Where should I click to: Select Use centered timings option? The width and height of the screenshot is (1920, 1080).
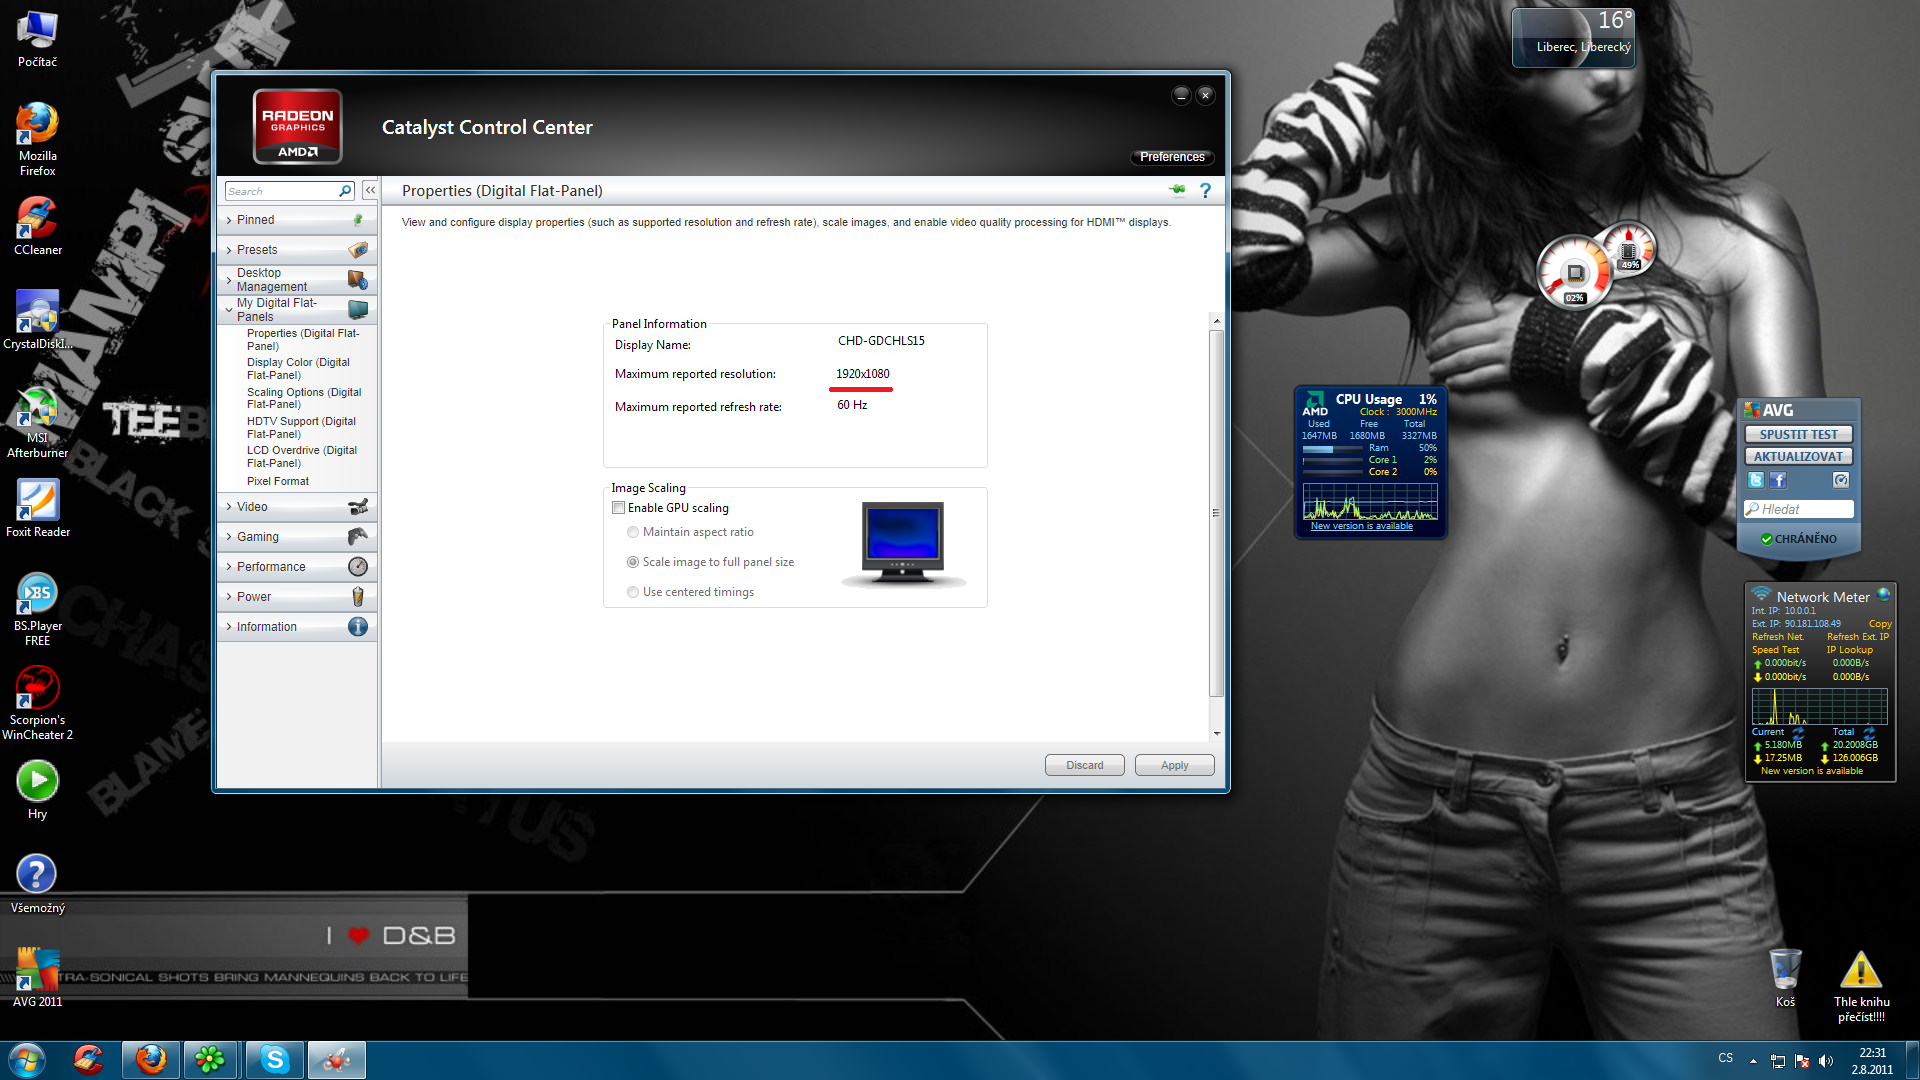click(633, 592)
